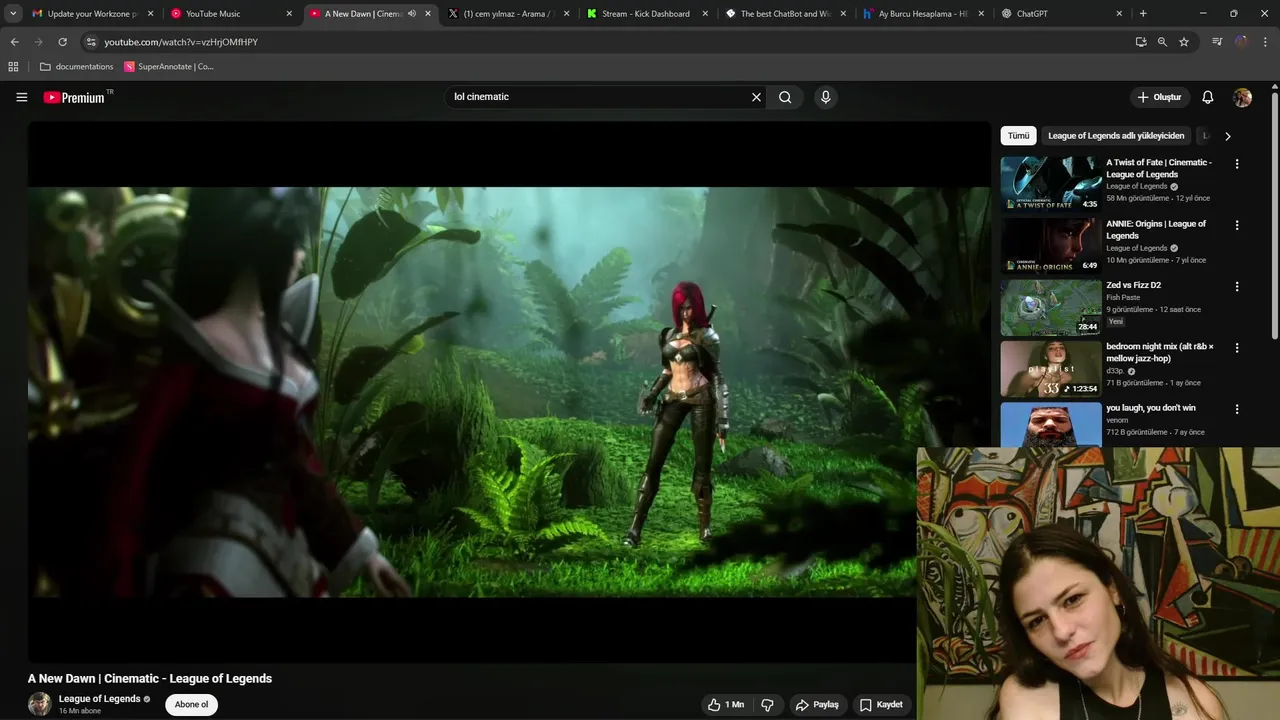Open the Chrome profile avatar

tap(1241, 42)
